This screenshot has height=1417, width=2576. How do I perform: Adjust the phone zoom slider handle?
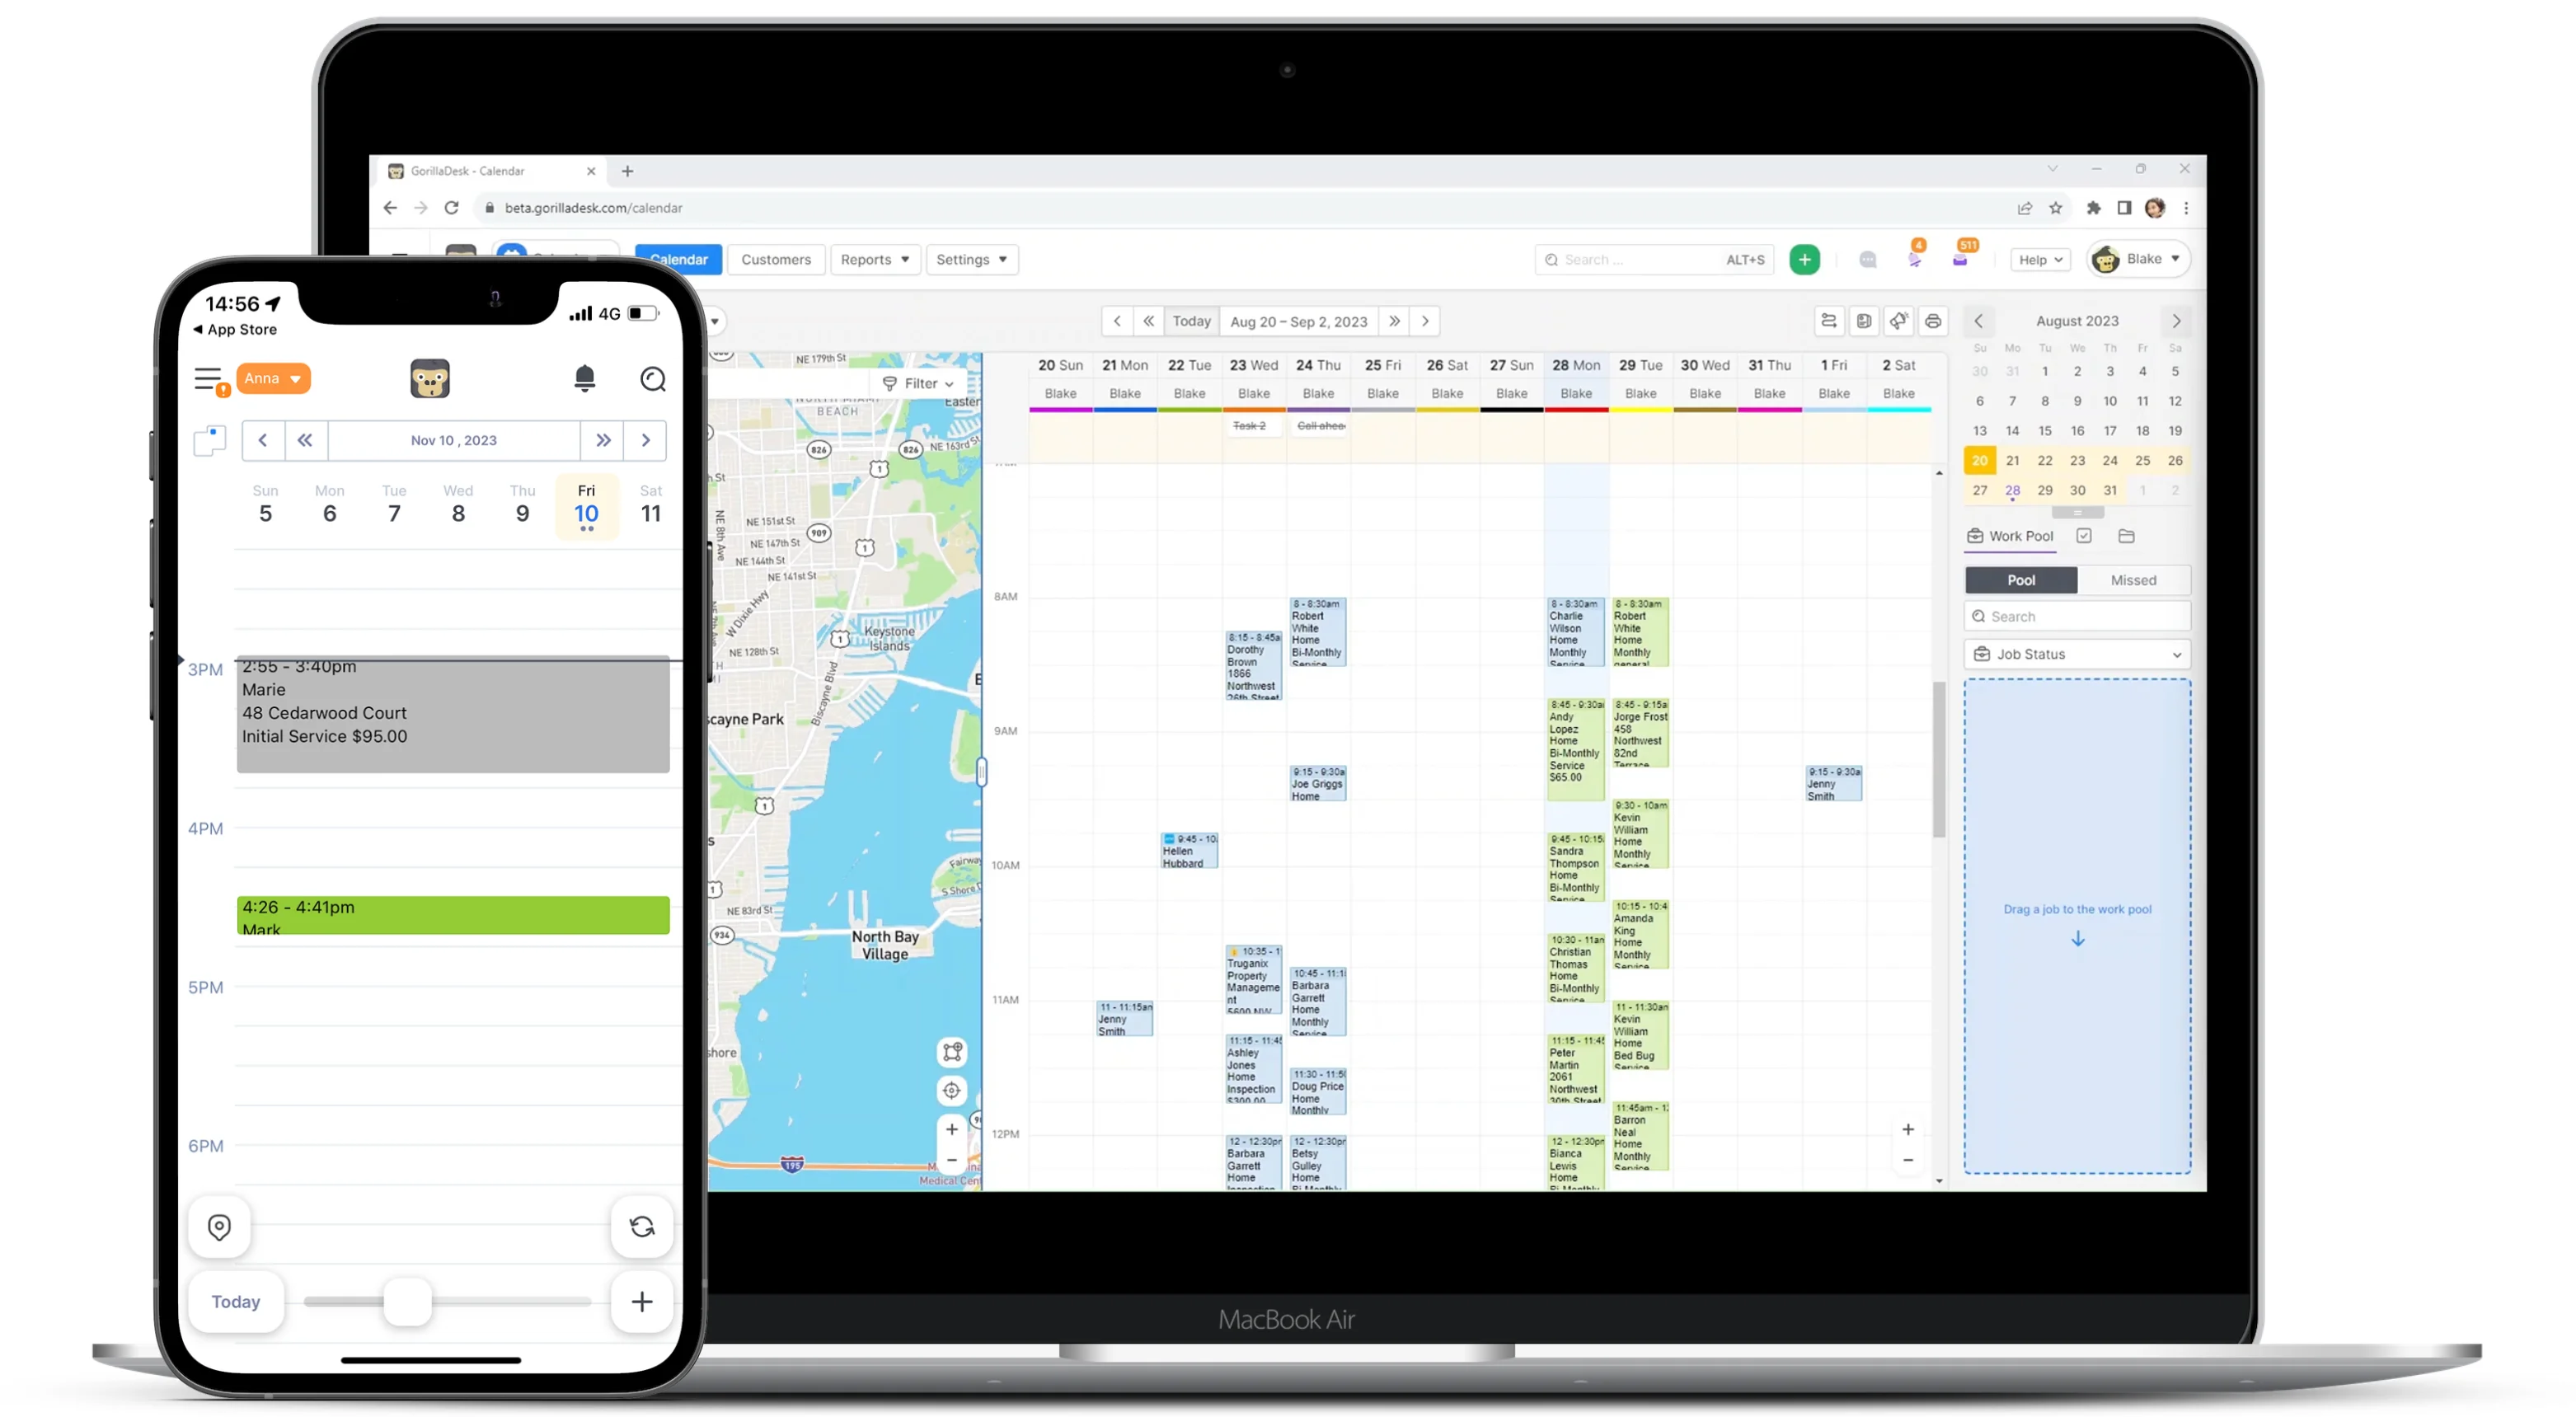point(407,1301)
